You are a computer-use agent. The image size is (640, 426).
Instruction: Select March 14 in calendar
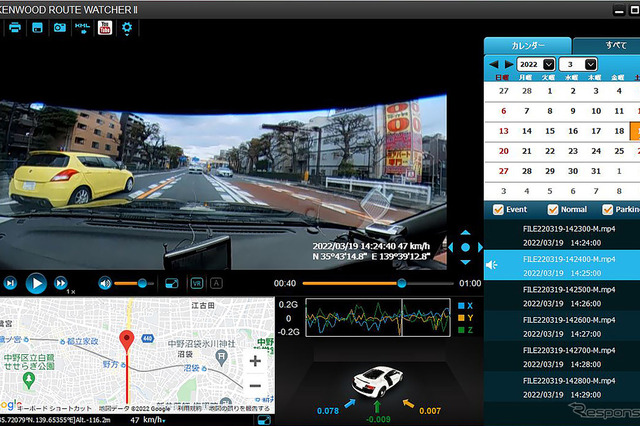click(527, 131)
